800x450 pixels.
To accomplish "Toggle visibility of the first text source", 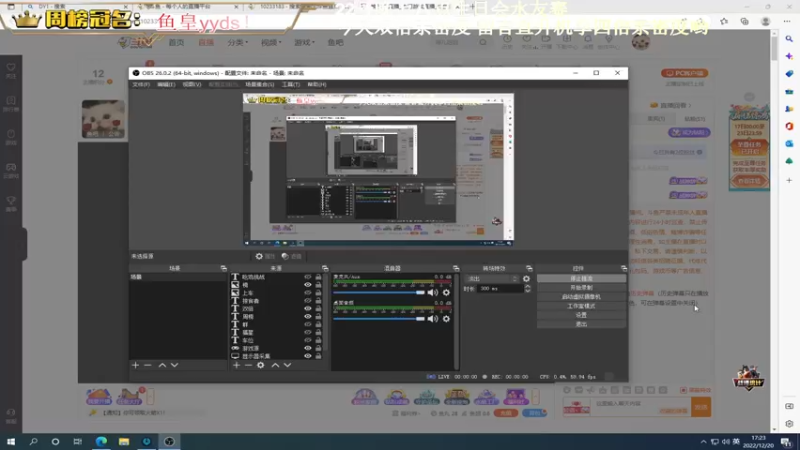I will pos(308,277).
